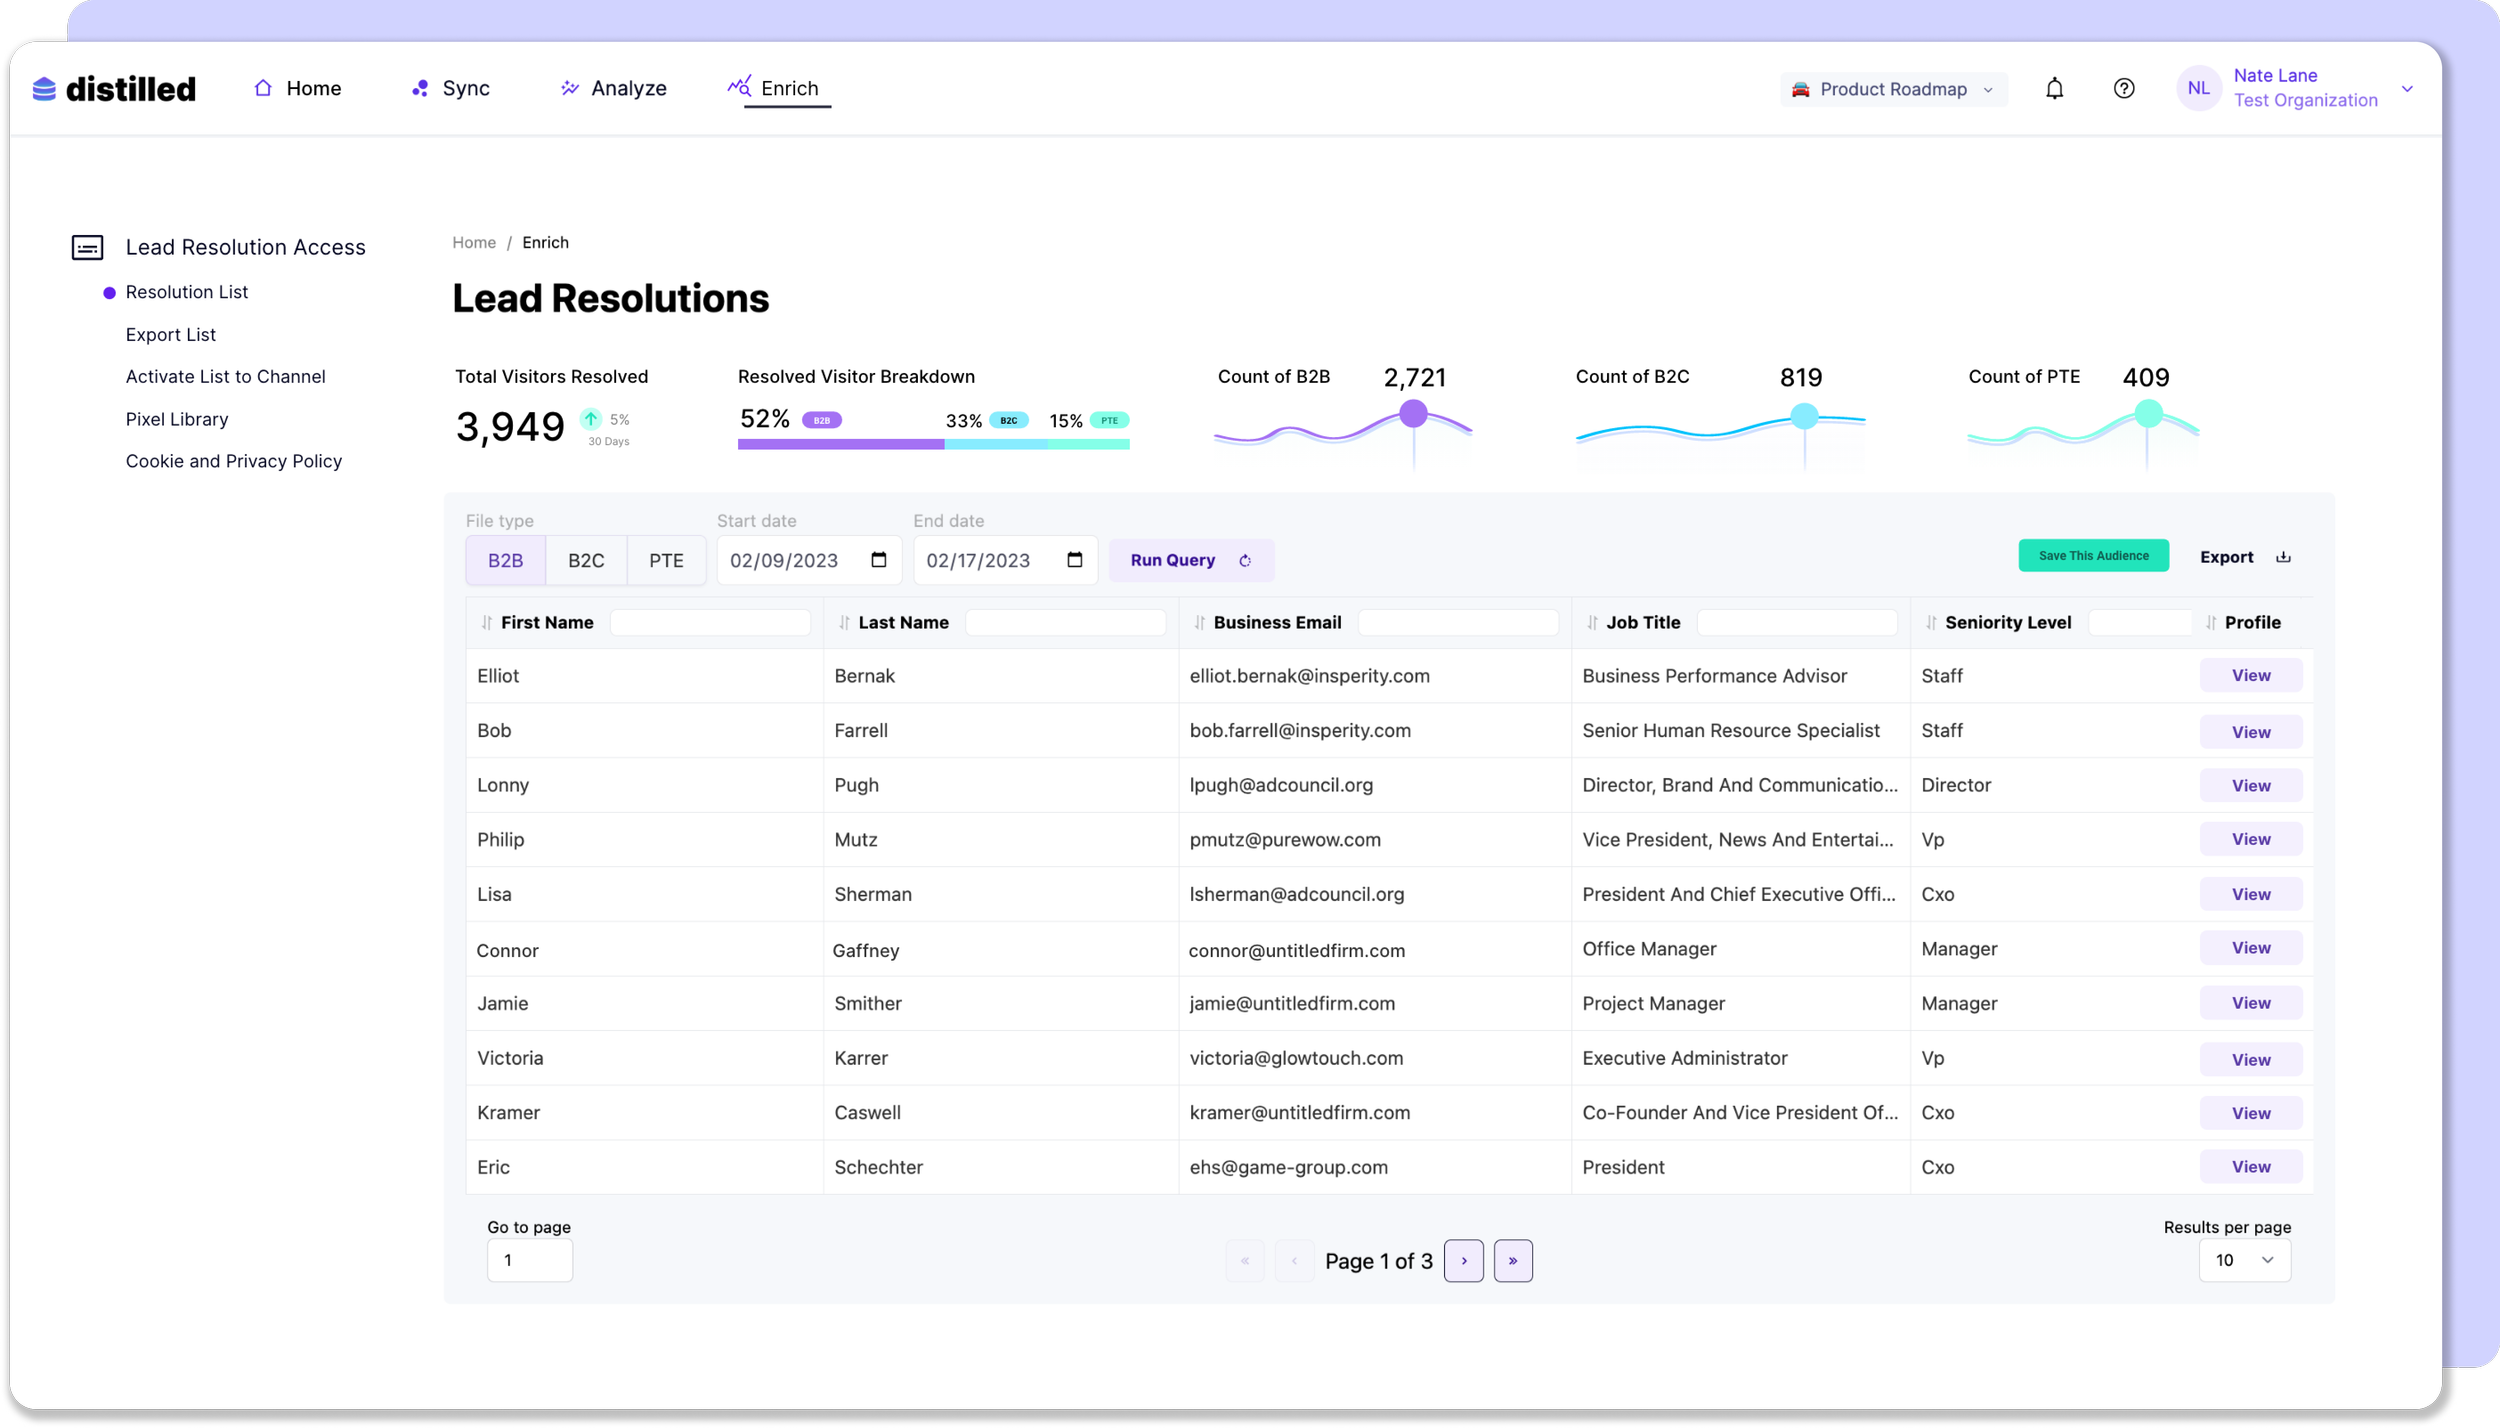This screenshot has height=1428, width=2500.
Task: Click the distilled logo icon
Action: point(44,89)
